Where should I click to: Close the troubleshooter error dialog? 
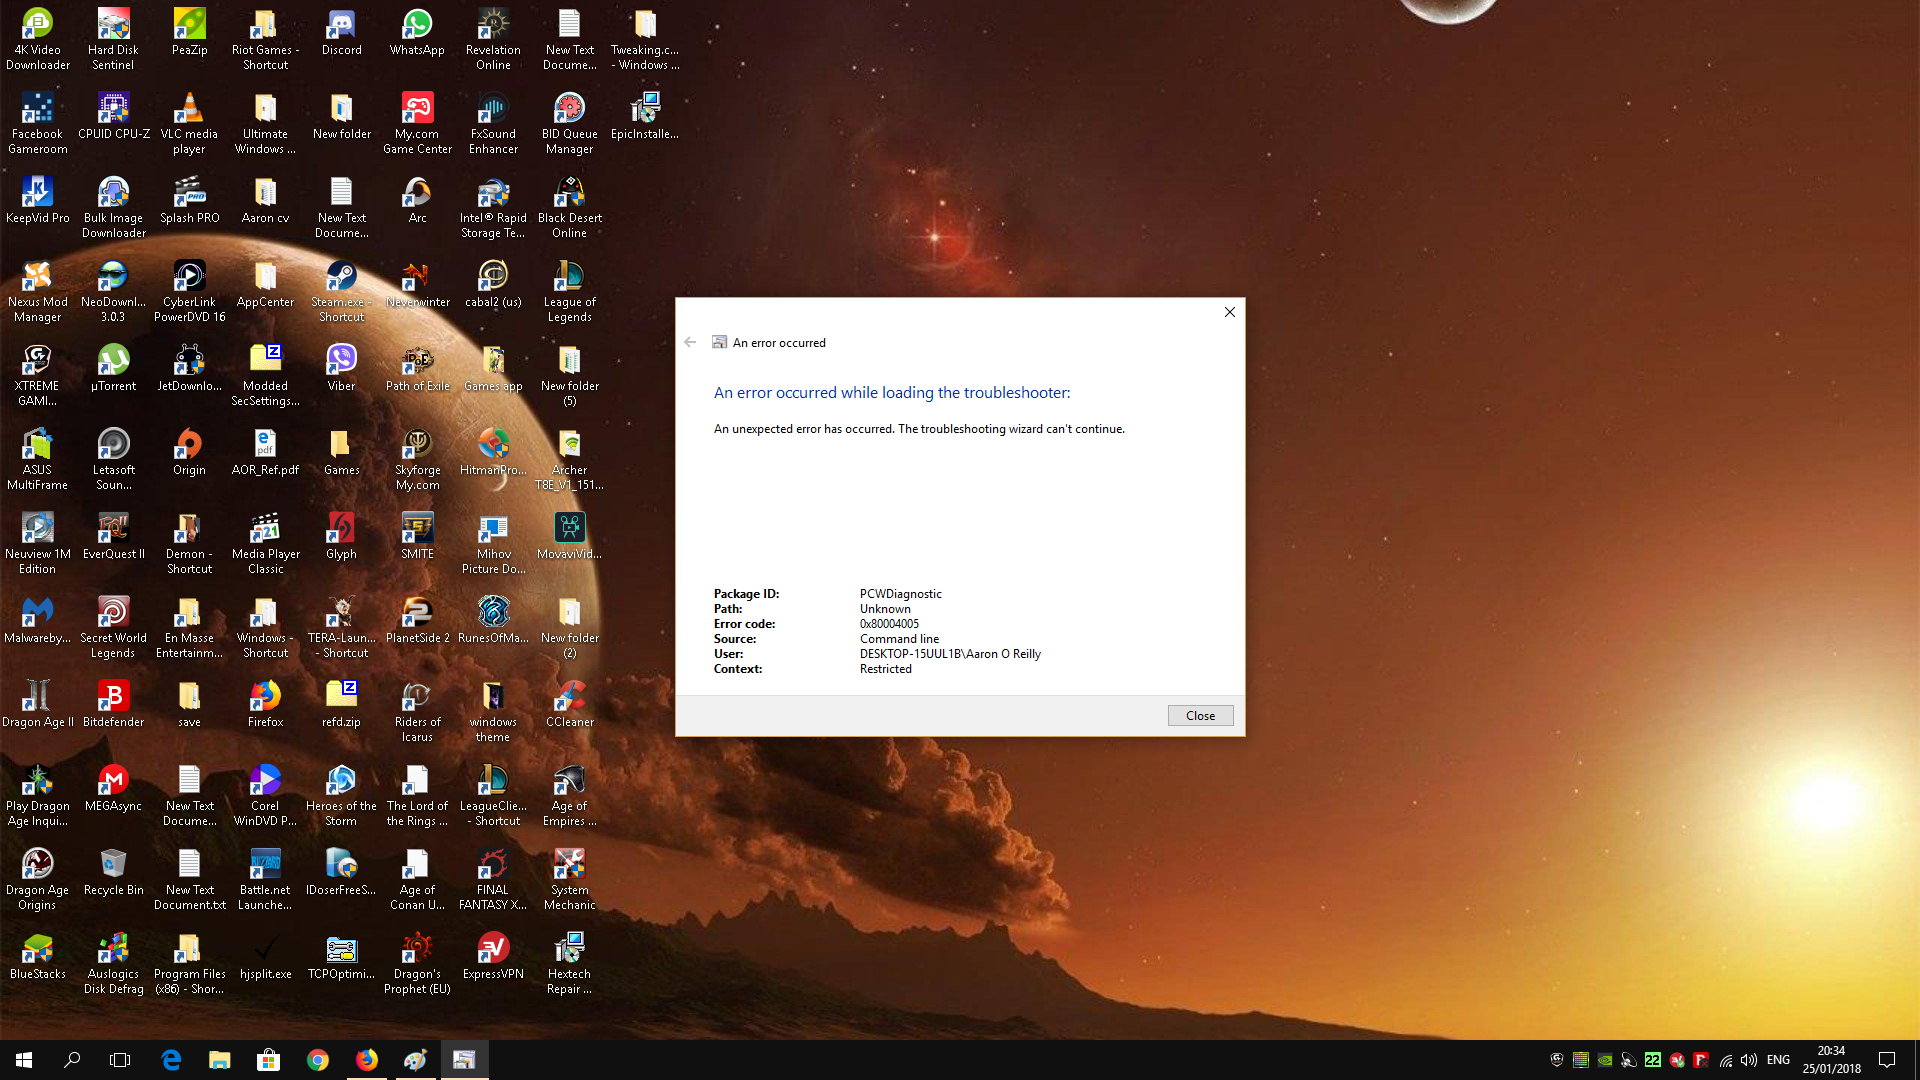point(1200,713)
